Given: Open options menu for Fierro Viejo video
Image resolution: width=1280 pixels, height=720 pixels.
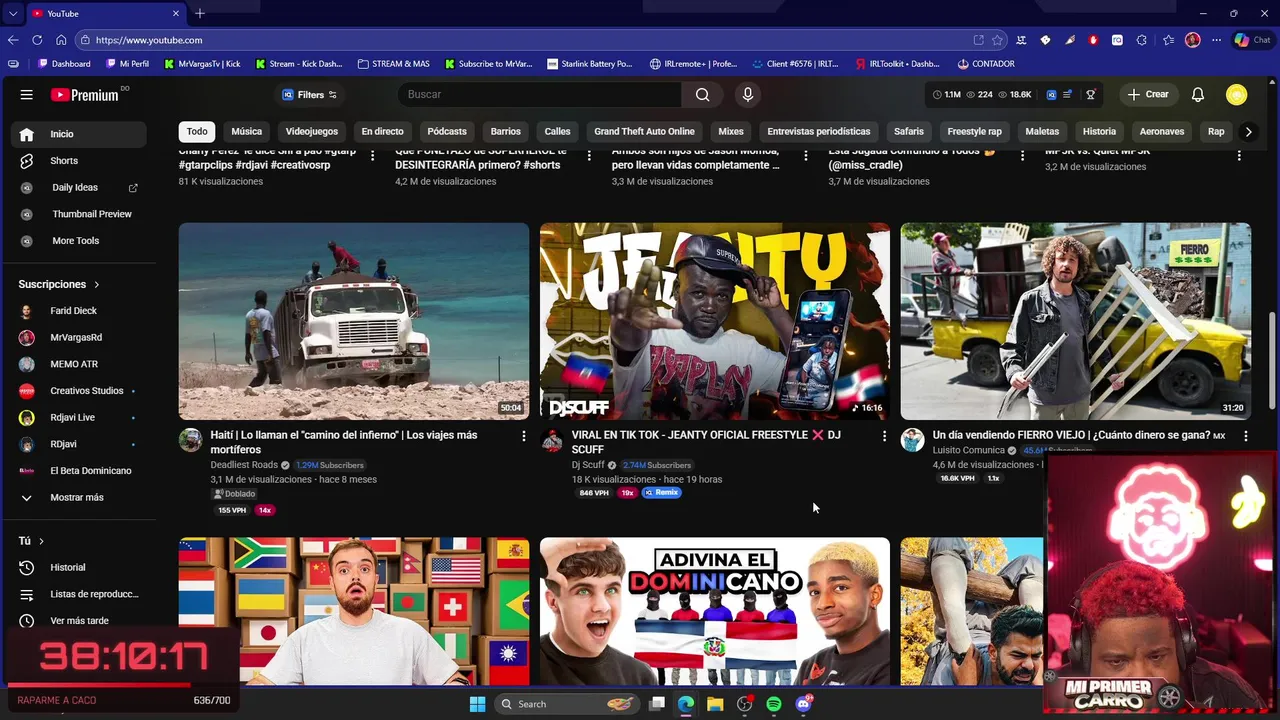Looking at the screenshot, I should pos(1245,436).
